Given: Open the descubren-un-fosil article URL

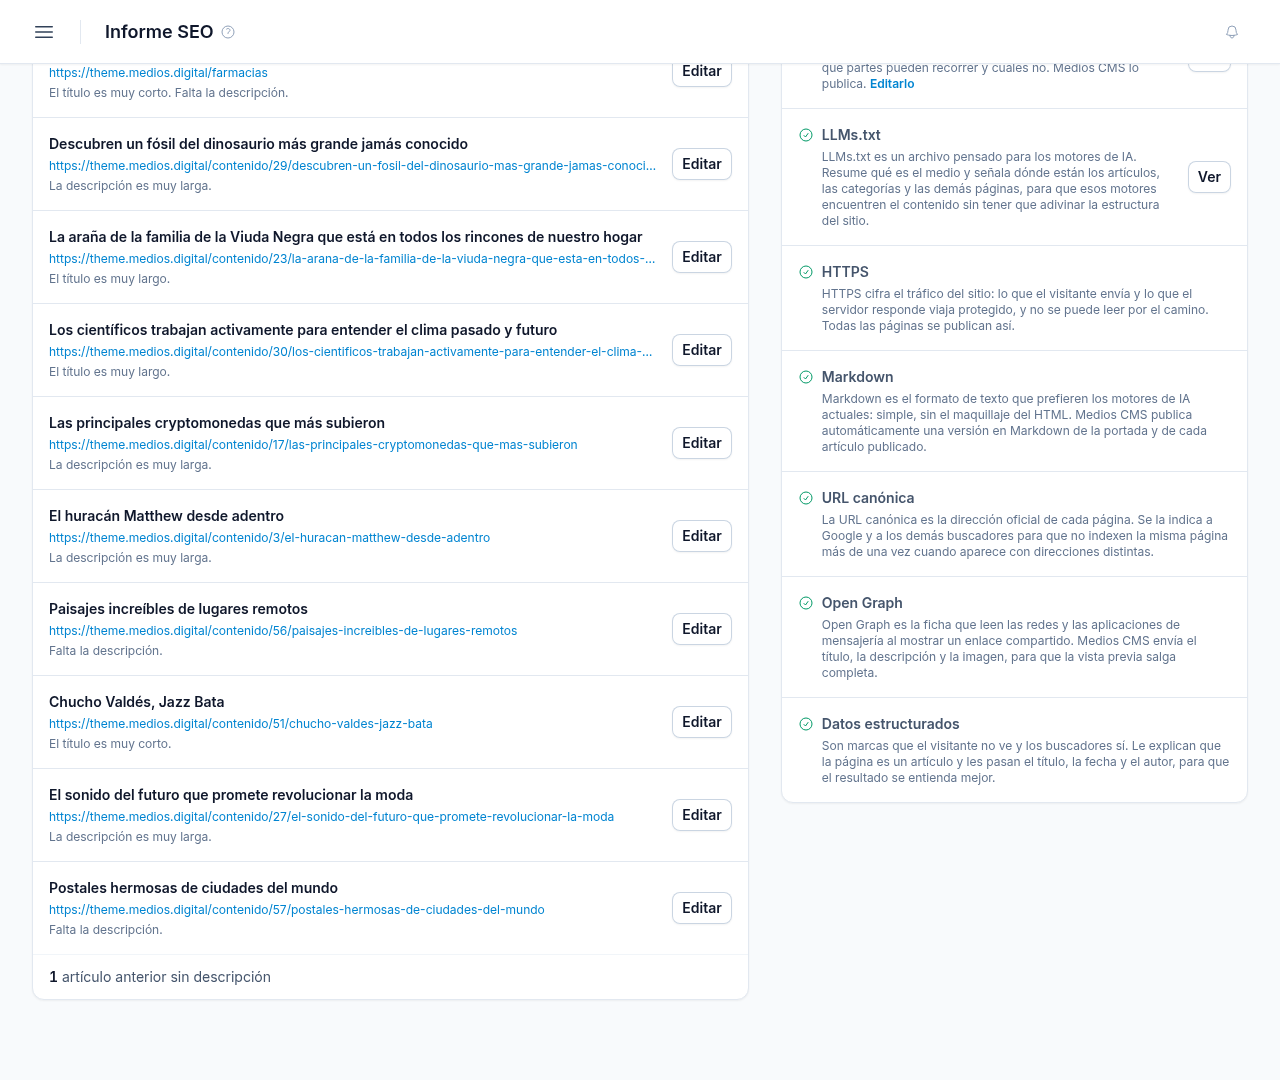Looking at the screenshot, I should (x=352, y=166).
